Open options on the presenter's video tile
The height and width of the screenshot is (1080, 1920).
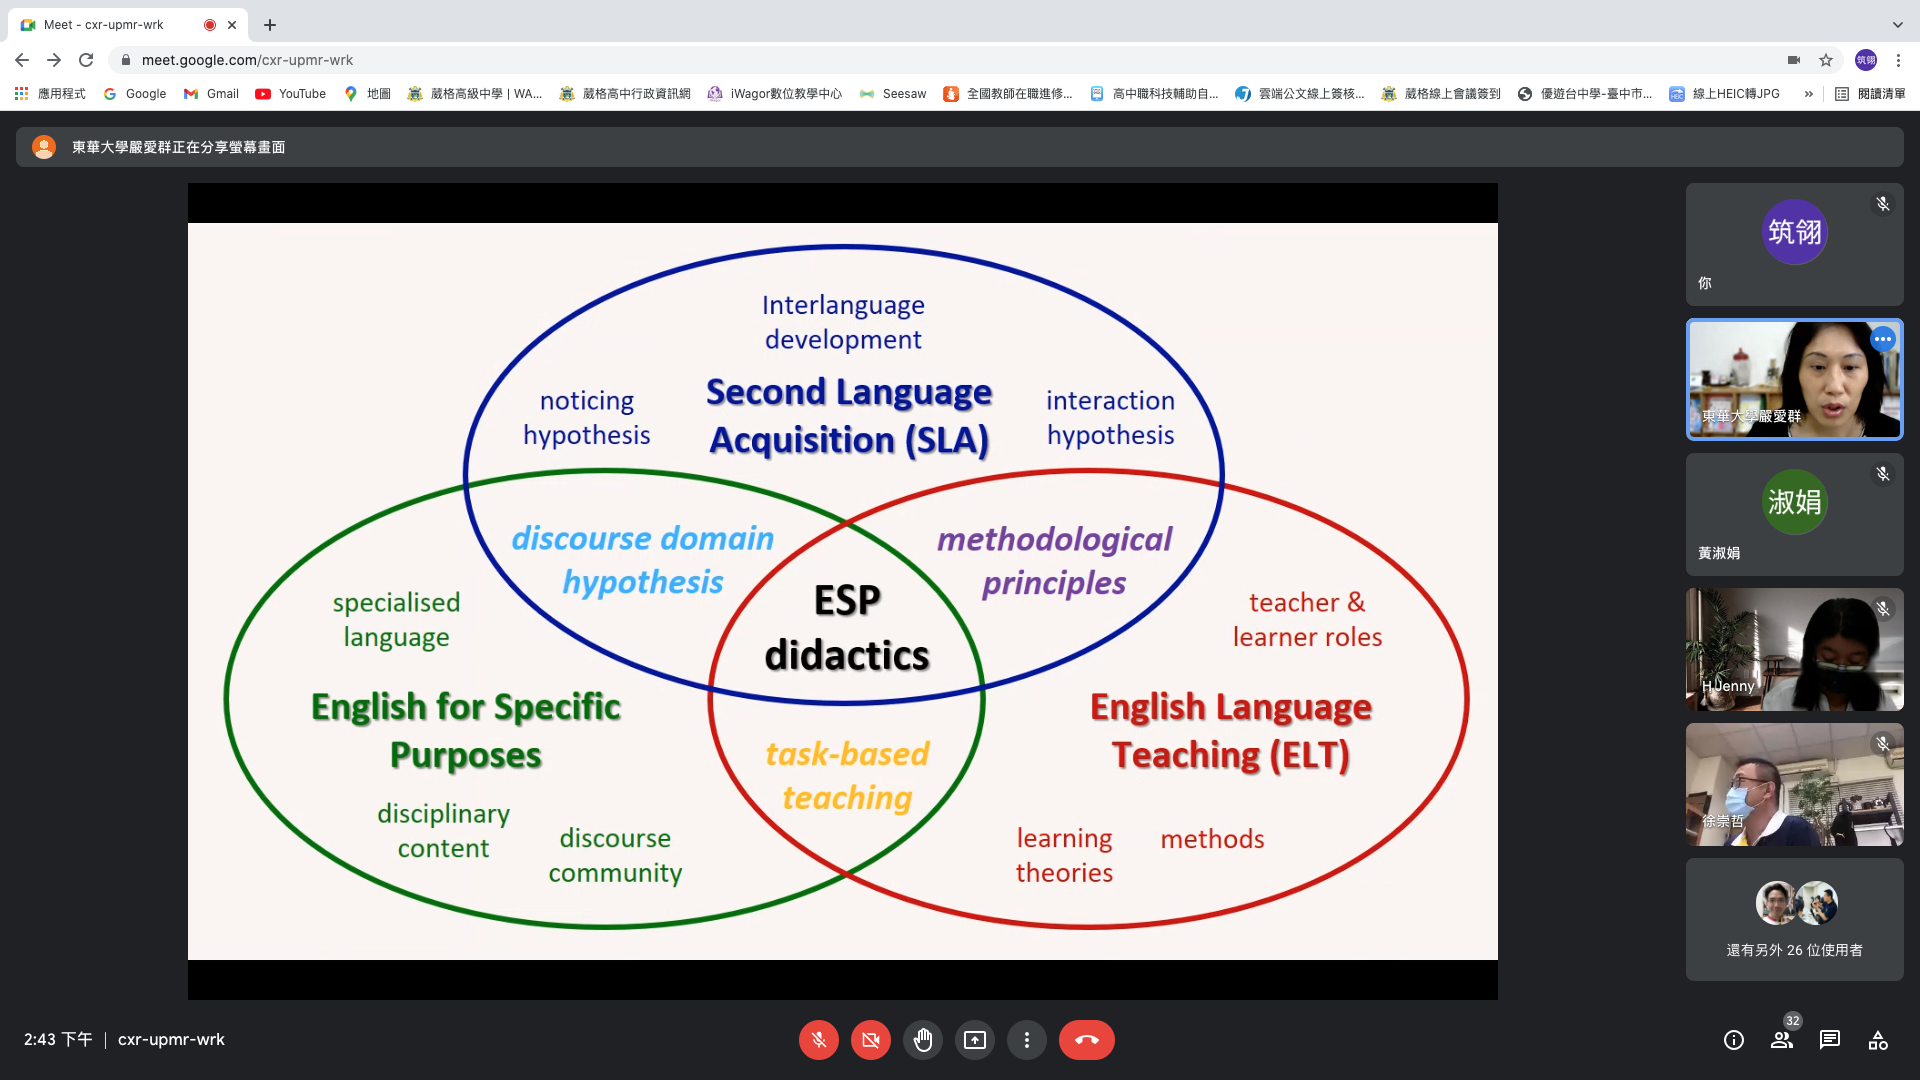pos(1882,339)
